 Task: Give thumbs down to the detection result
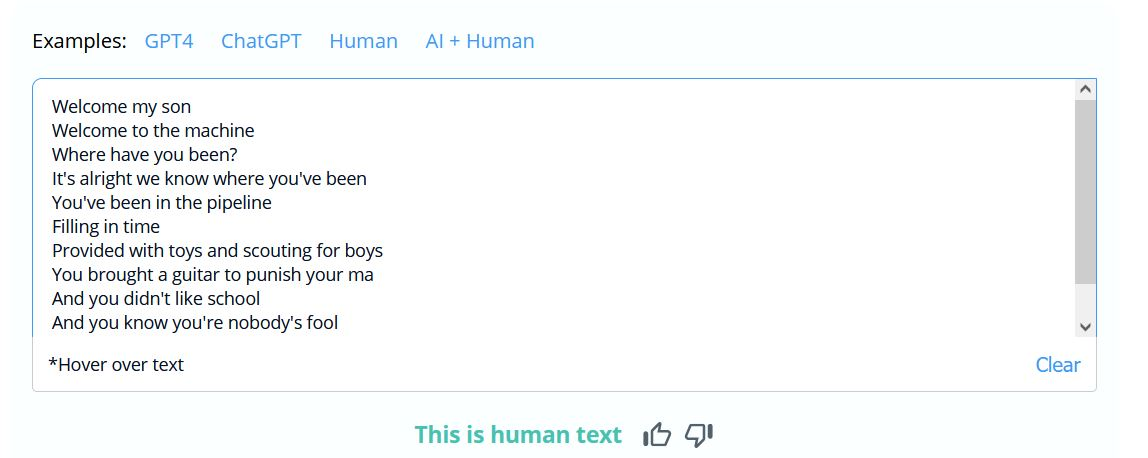click(x=698, y=435)
